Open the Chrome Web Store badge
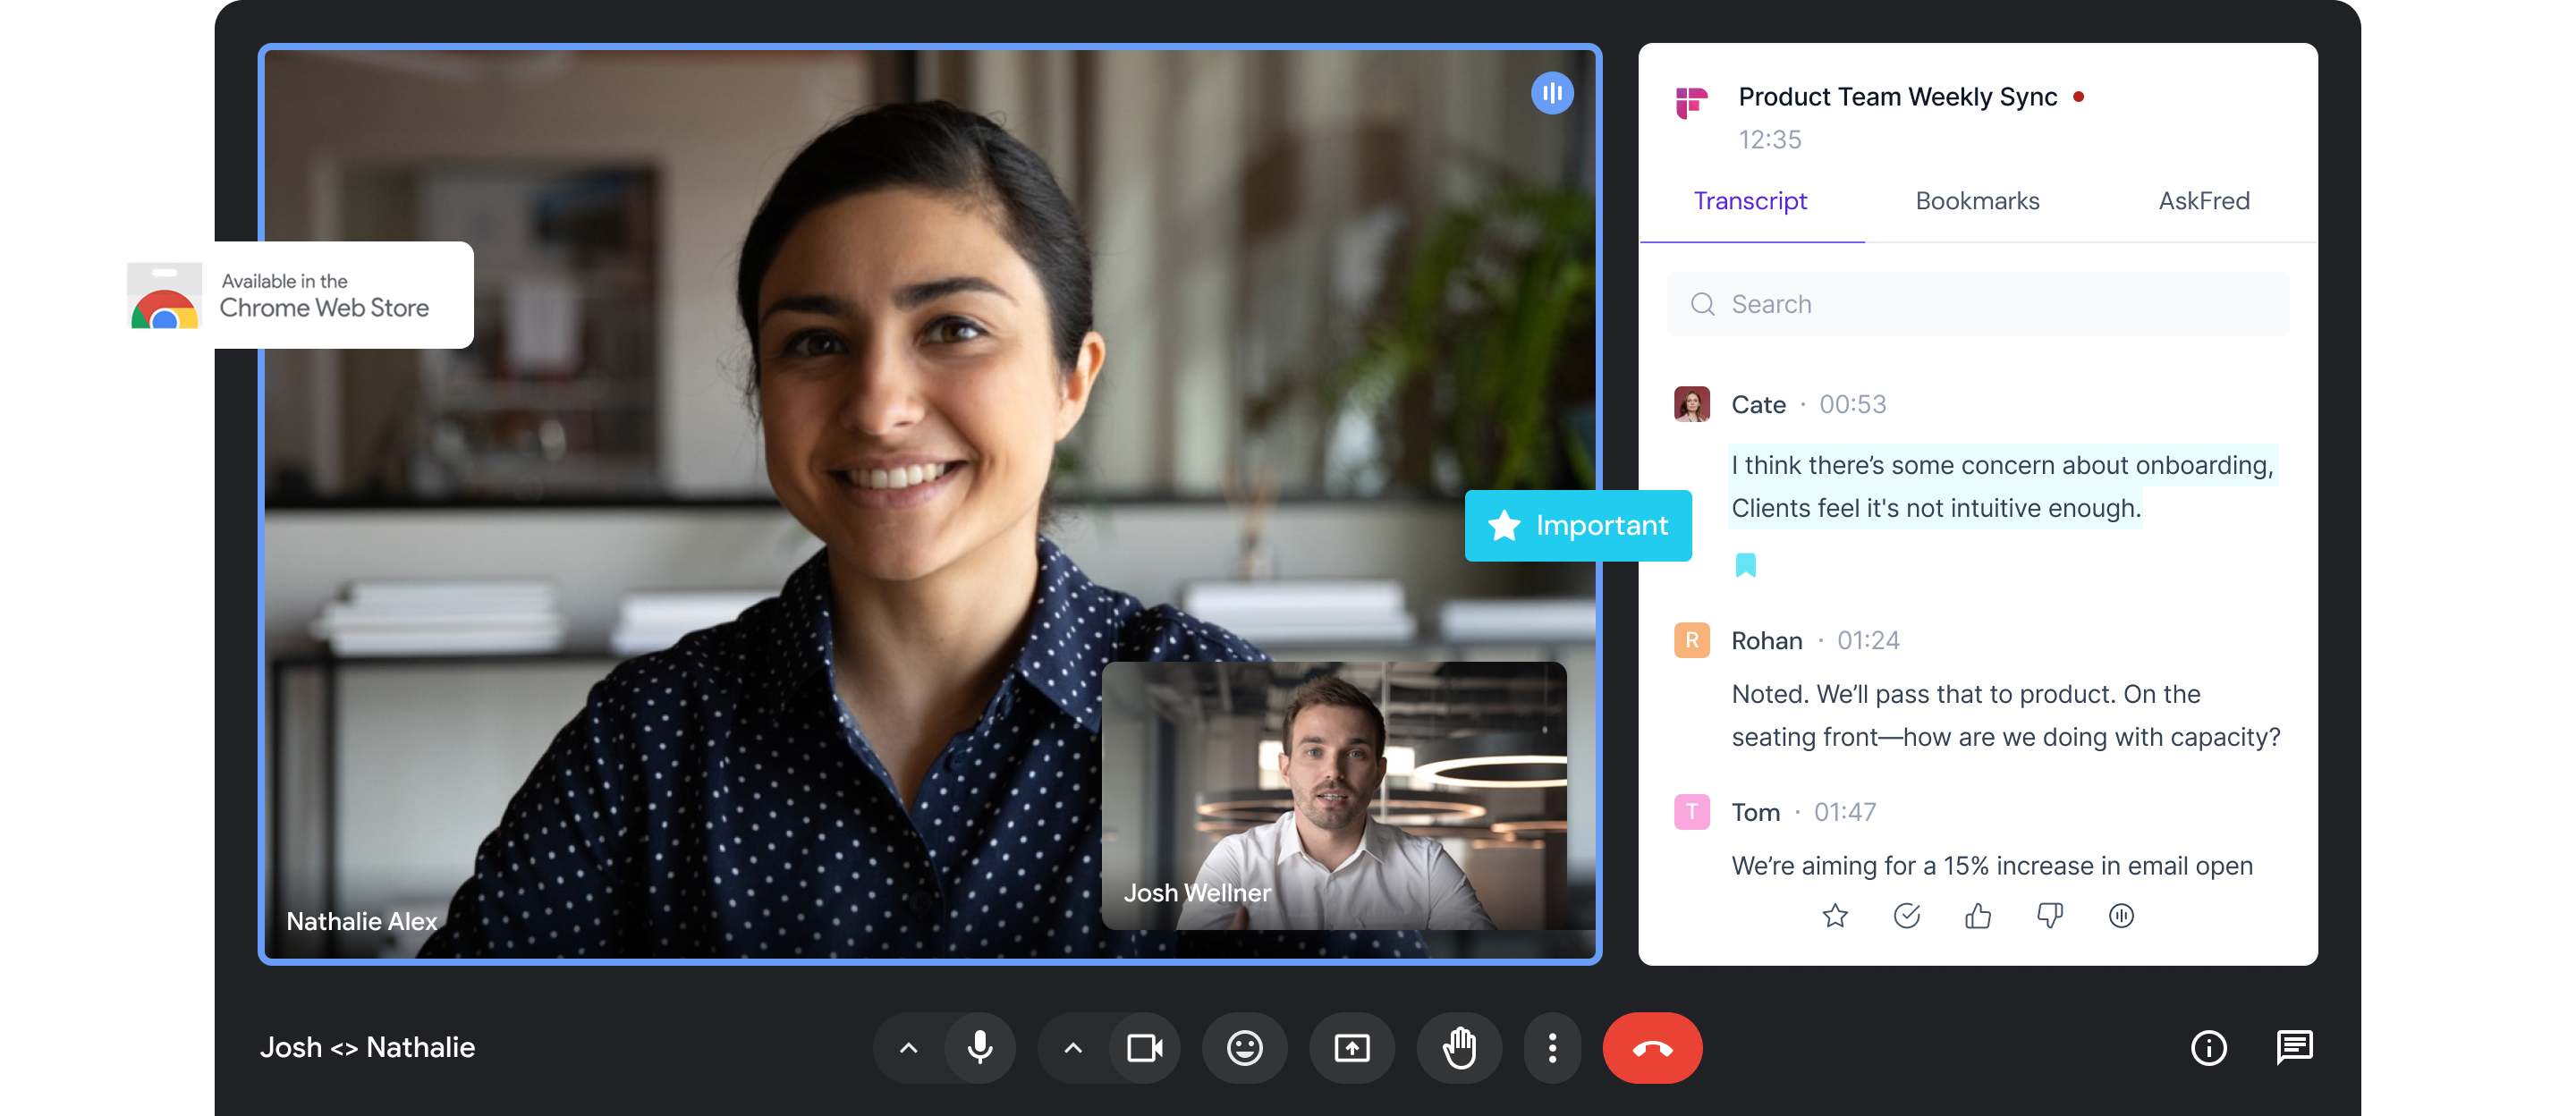Viewport: 2576px width, 1116px height. 284,295
